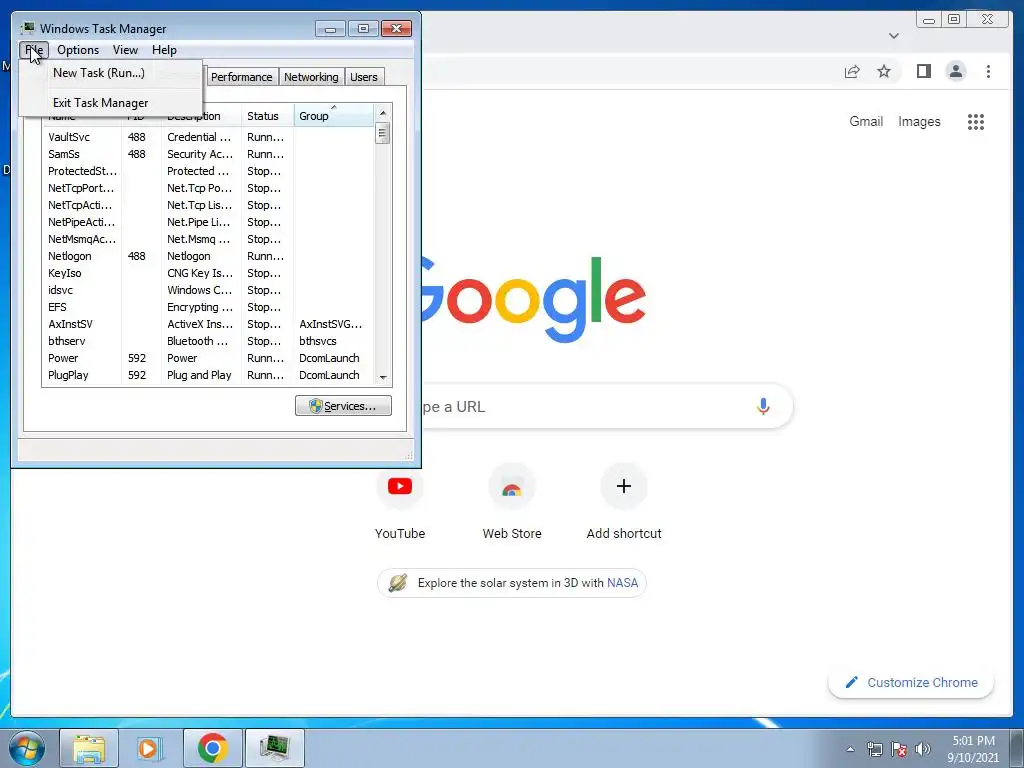Switch to Chrome from the taskbar

pos(212,748)
